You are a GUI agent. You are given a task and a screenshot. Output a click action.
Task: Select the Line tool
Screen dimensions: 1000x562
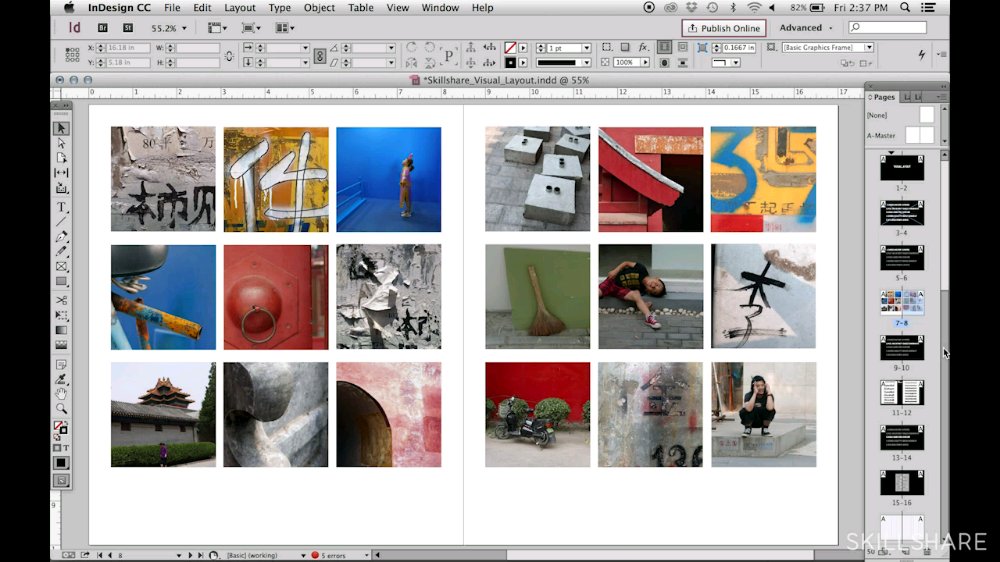pyautogui.click(x=61, y=222)
